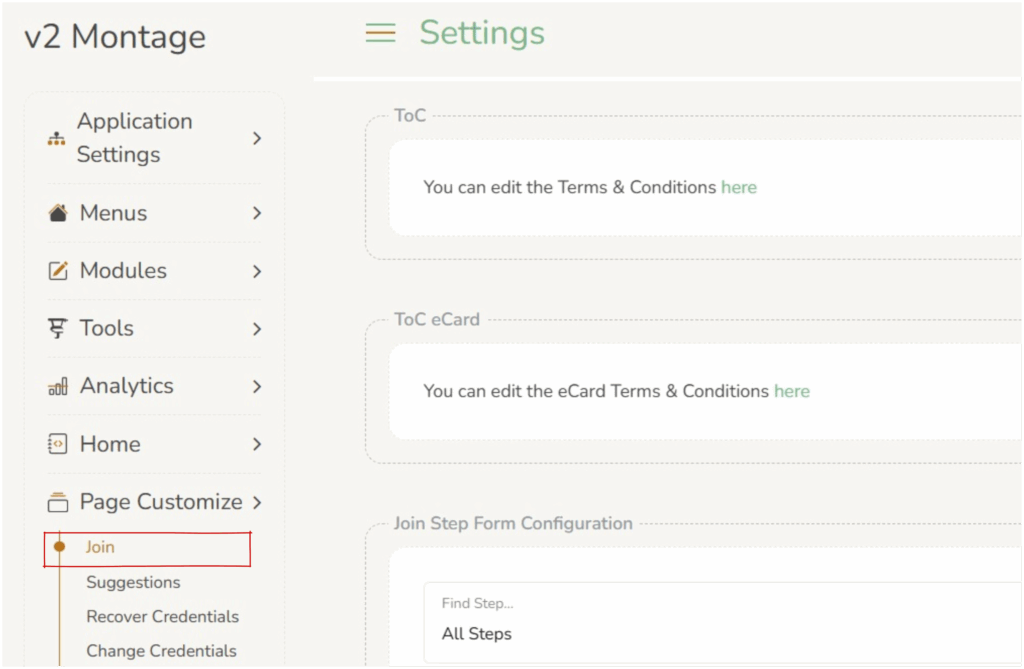Click the house icon next to Menus

pyautogui.click(x=58, y=213)
